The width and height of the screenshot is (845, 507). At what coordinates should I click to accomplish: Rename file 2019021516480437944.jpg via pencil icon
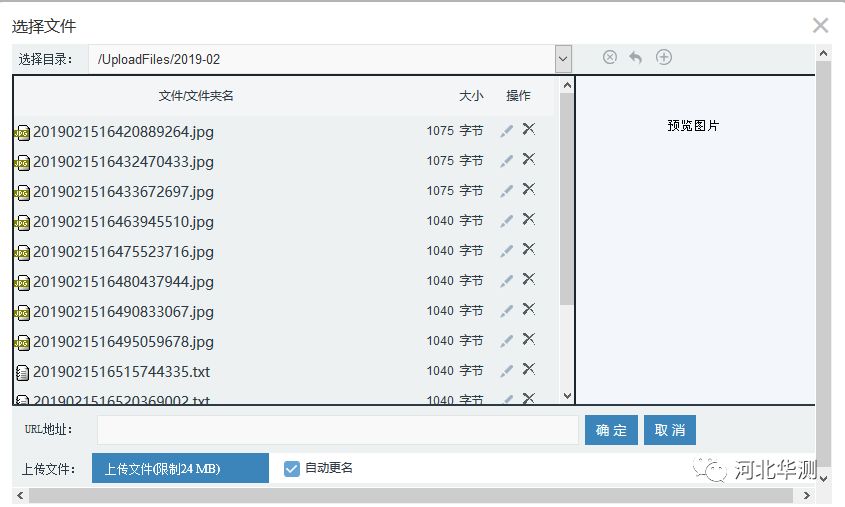tap(506, 281)
